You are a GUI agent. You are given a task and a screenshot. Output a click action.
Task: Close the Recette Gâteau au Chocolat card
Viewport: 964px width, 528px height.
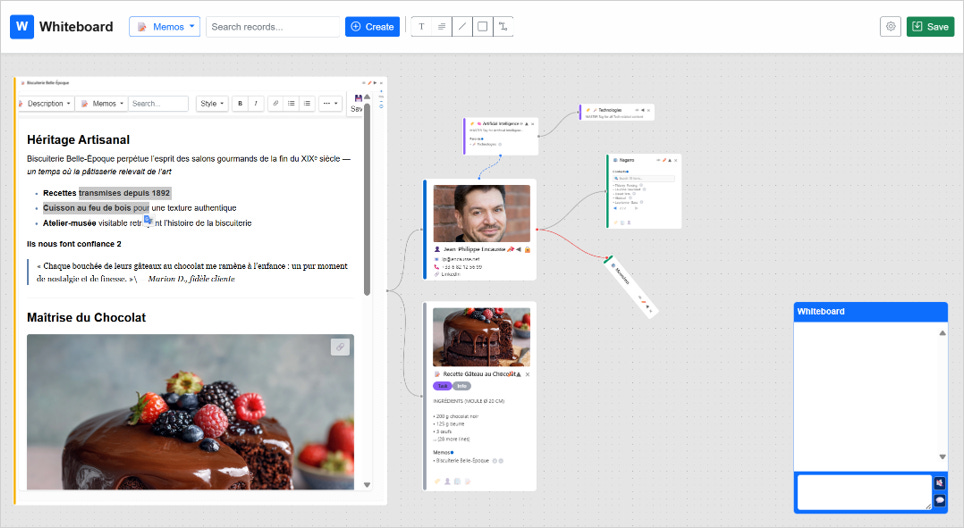[527, 374]
